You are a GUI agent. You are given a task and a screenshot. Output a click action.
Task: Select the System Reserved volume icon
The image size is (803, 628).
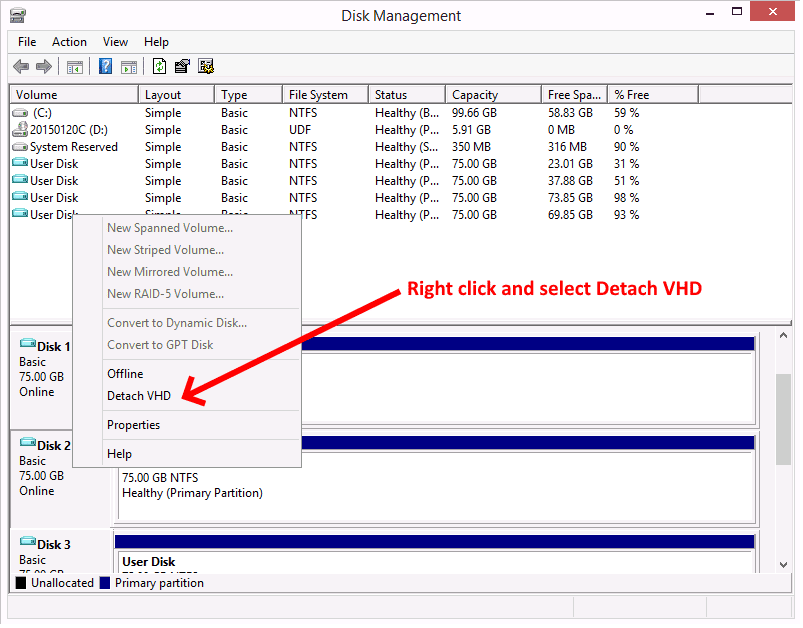click(20, 147)
